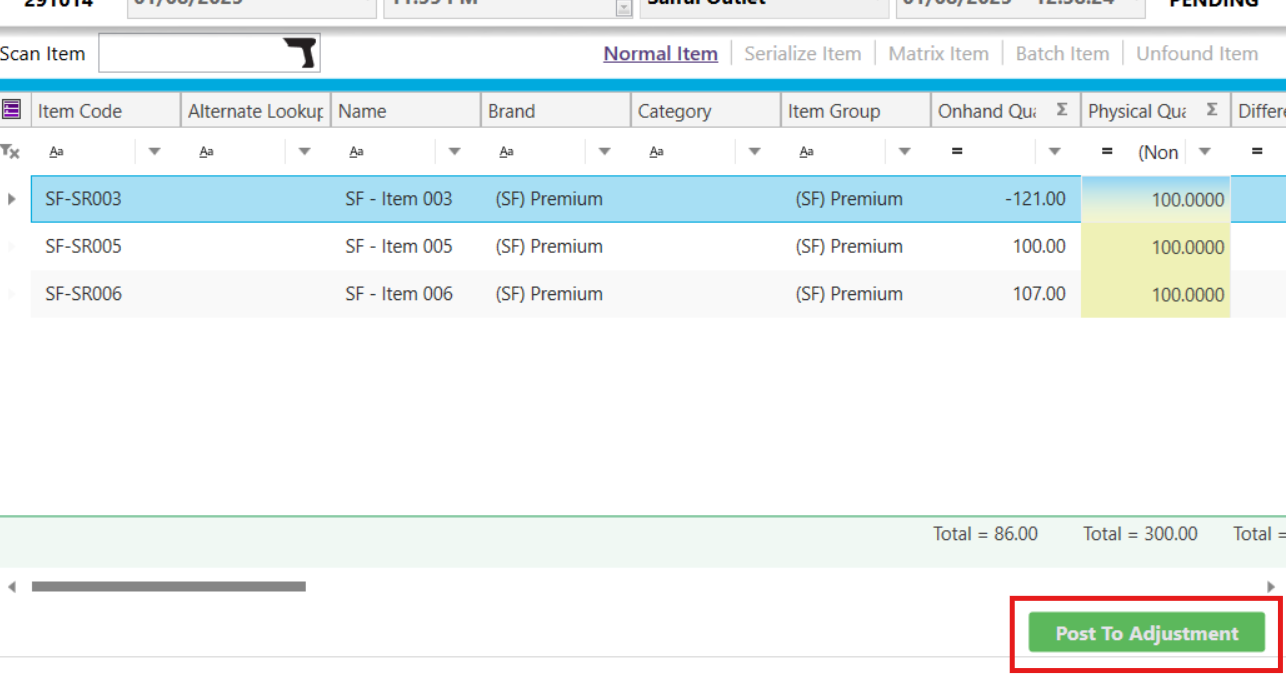Switch to the Normal Item tab

pyautogui.click(x=659, y=54)
